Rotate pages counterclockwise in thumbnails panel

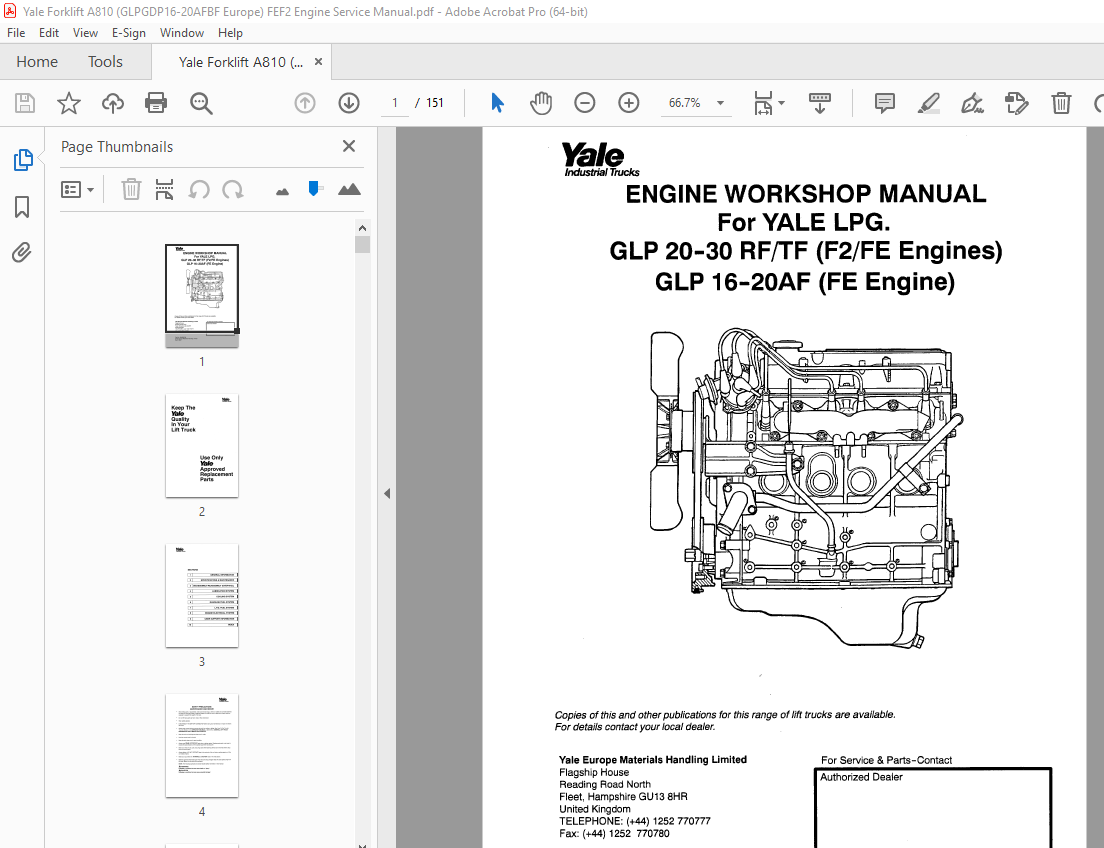coord(199,189)
